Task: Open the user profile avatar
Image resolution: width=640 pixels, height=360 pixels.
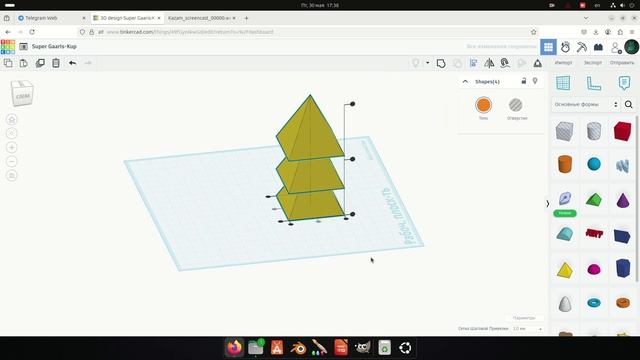Action: pyautogui.click(x=631, y=47)
